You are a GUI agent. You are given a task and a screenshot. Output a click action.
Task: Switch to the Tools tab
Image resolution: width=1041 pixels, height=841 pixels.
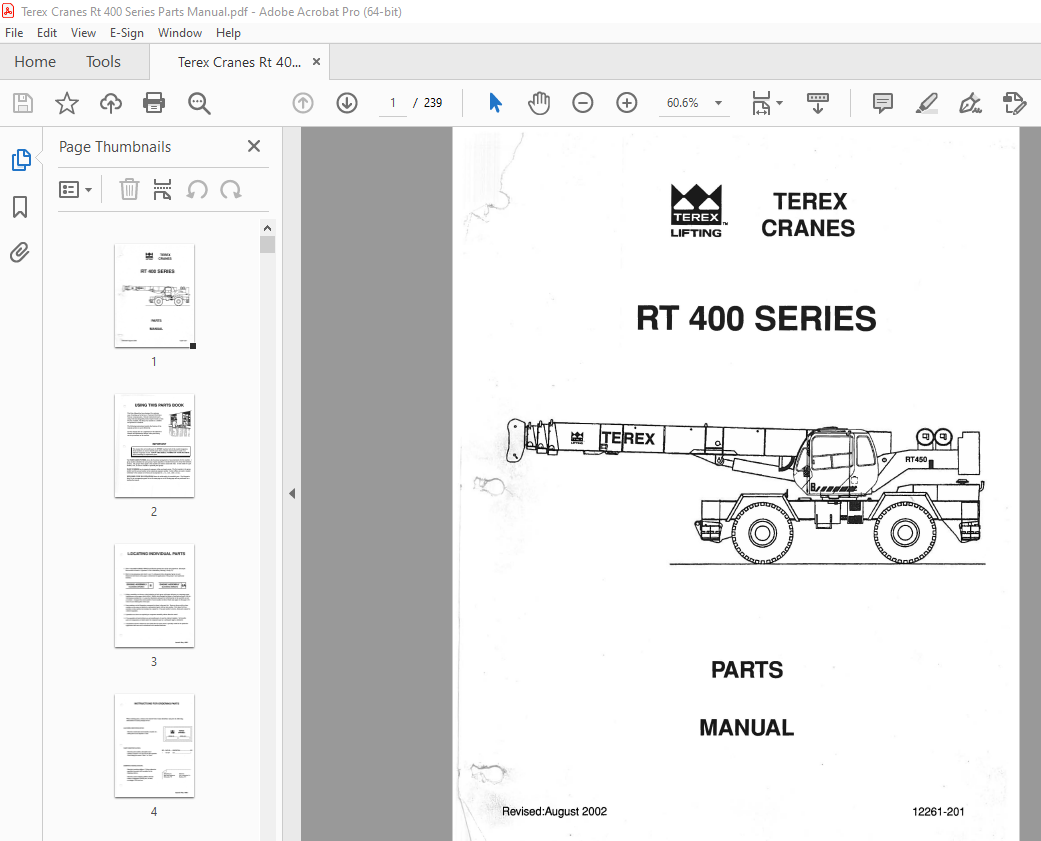click(x=103, y=62)
